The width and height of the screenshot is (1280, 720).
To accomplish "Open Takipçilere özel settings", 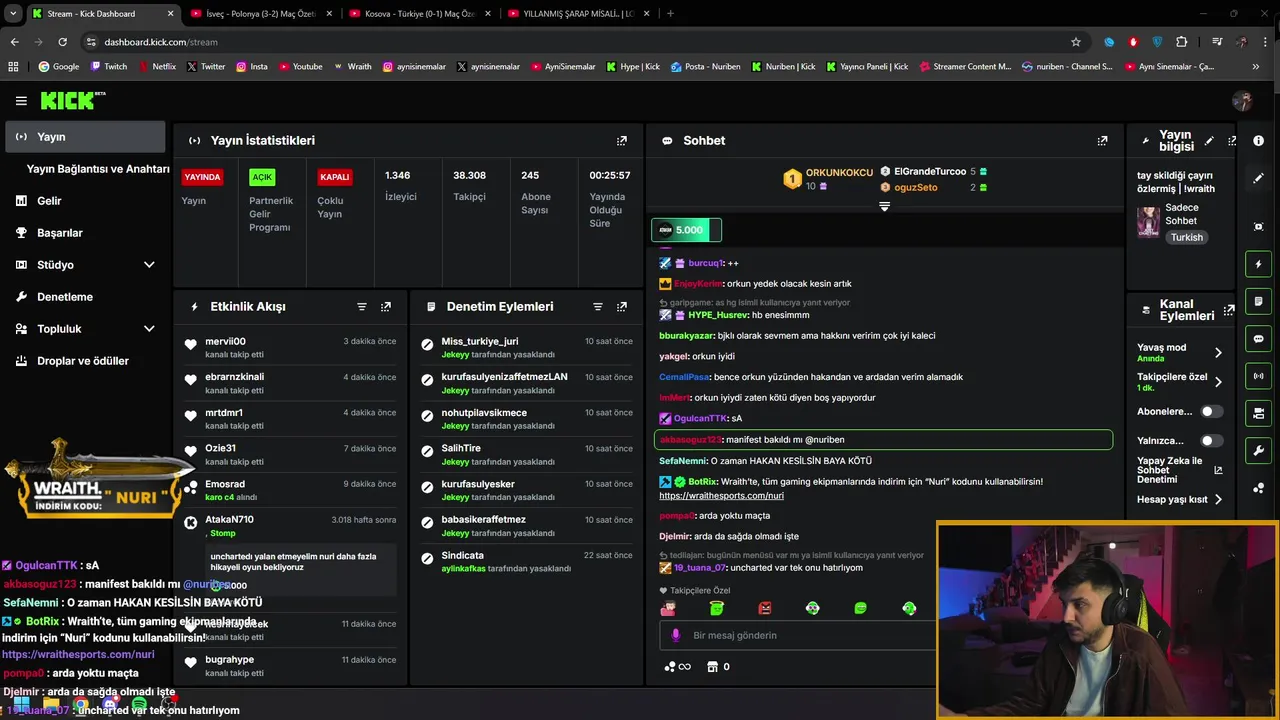I will (x=1180, y=382).
